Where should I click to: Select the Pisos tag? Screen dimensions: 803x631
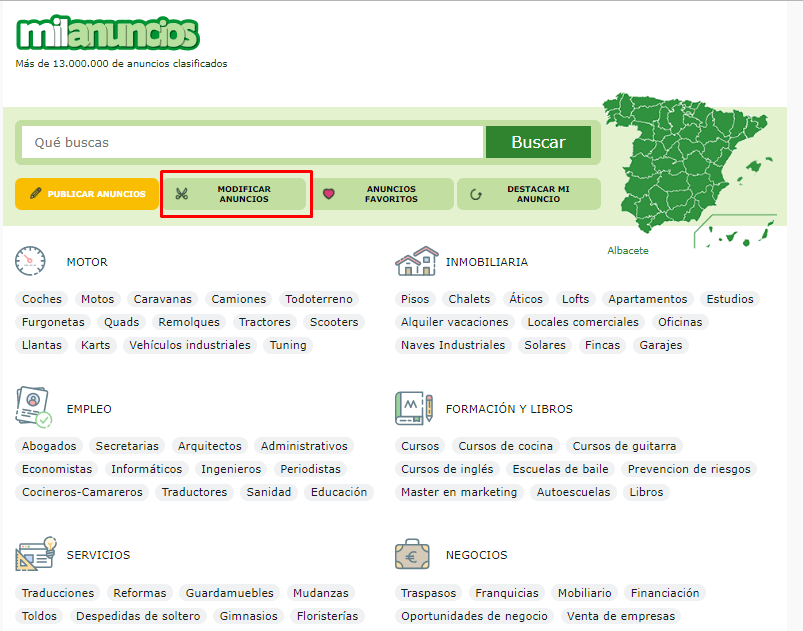415,299
